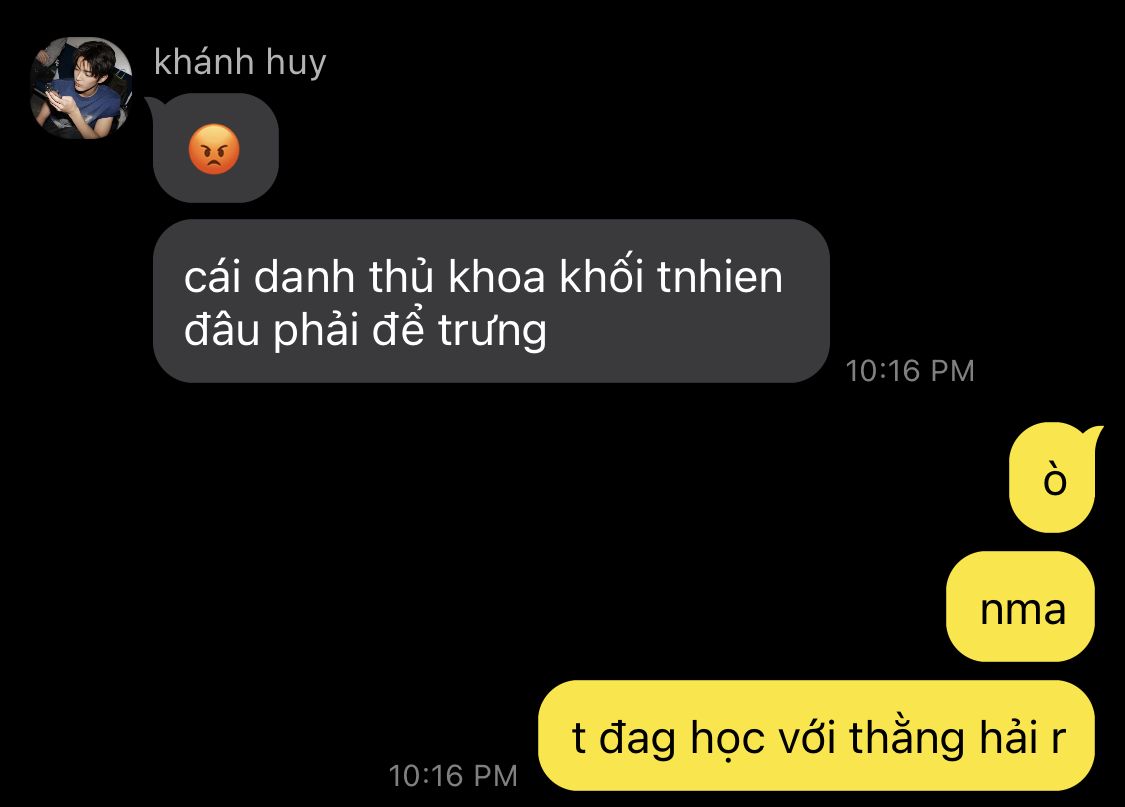Viewport: 1125px width, 807px height.
Task: Open khánh huy's profile picture
Action: point(81,88)
